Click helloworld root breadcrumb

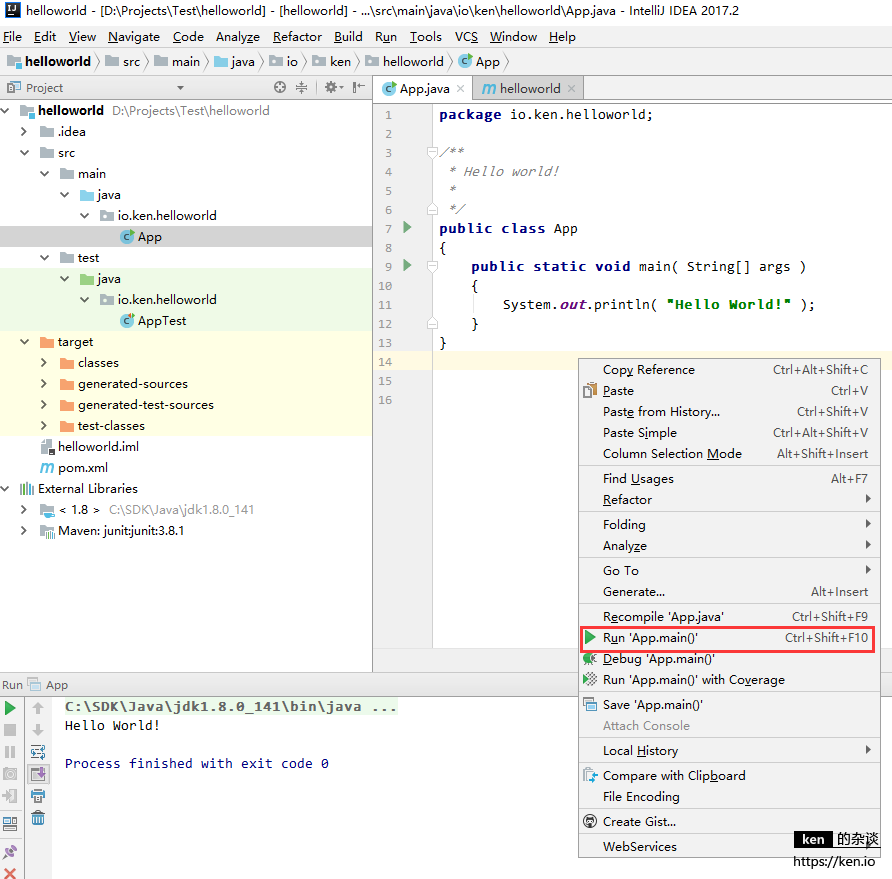point(50,61)
